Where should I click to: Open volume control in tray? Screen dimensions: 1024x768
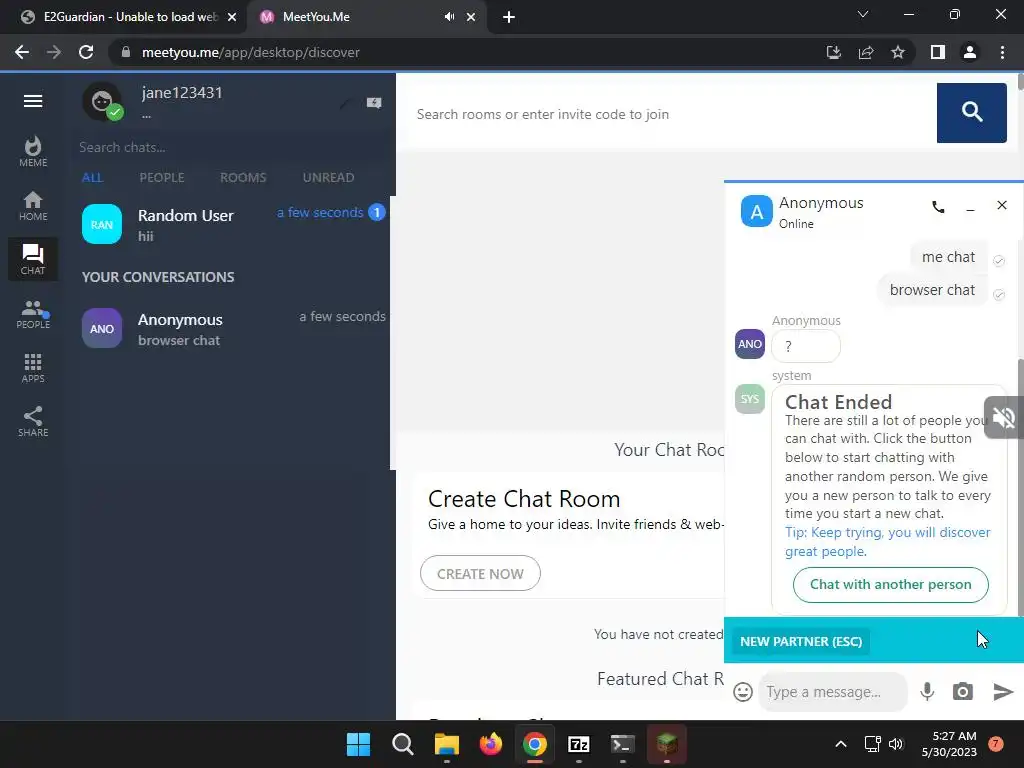[896, 744]
